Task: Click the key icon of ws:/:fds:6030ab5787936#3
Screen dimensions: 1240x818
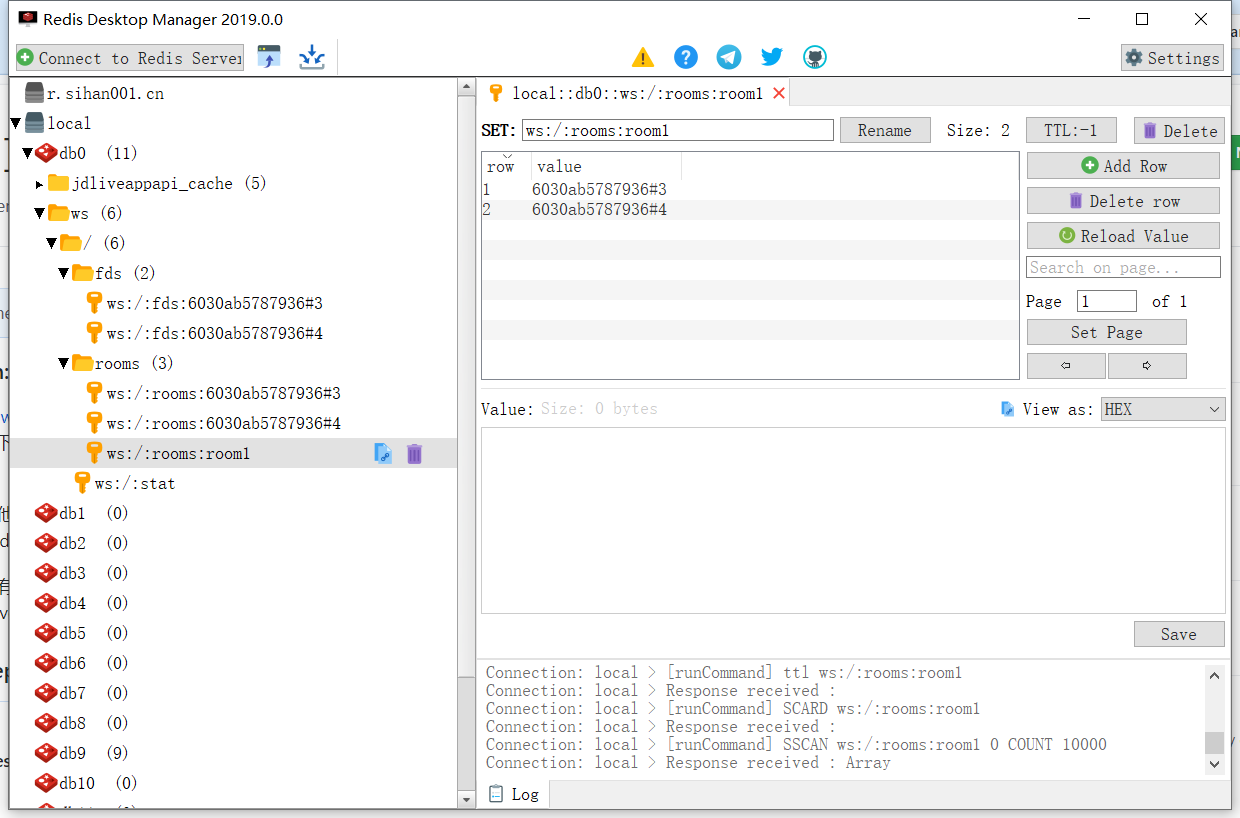Action: tap(94, 304)
